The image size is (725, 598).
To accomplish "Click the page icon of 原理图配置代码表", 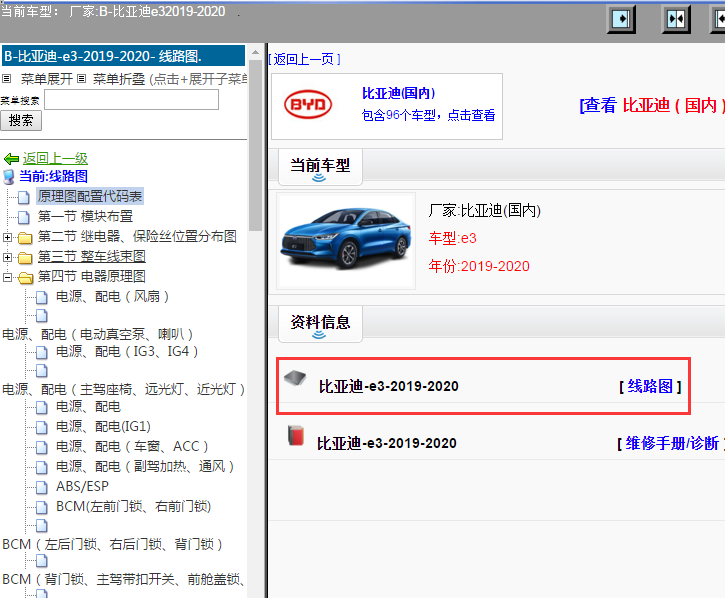I will (24, 197).
